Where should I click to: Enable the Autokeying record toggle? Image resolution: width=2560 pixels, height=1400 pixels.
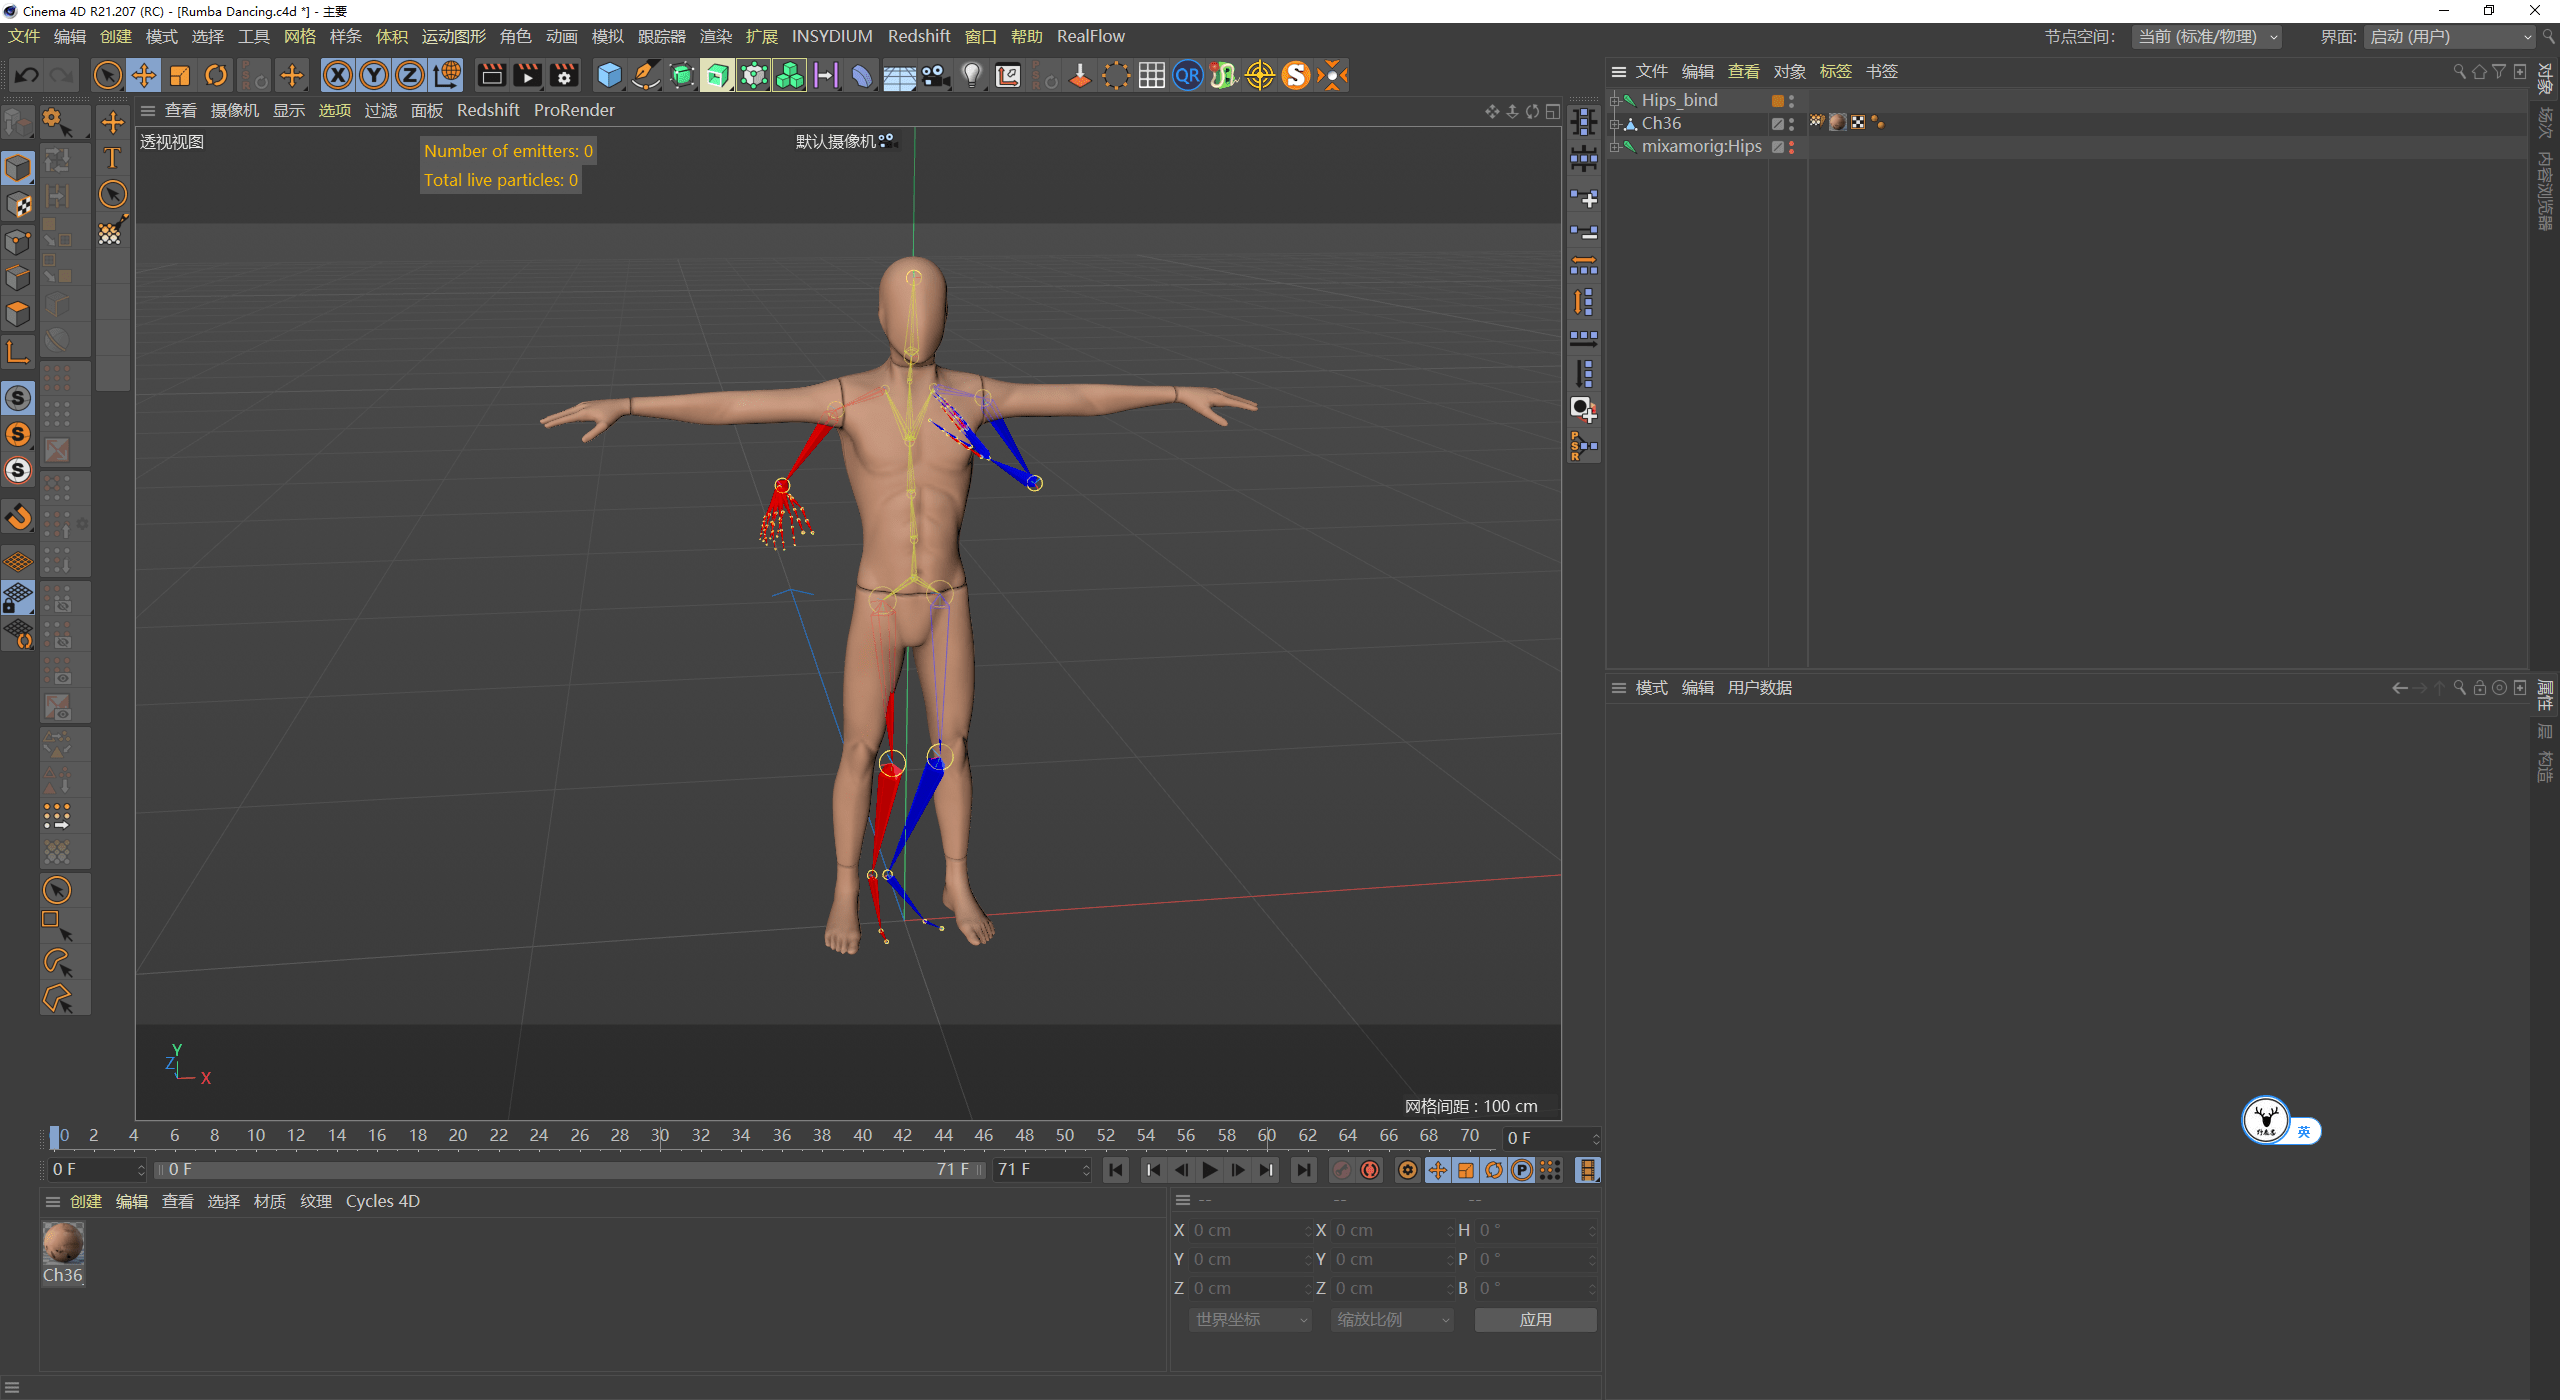click(1371, 1169)
